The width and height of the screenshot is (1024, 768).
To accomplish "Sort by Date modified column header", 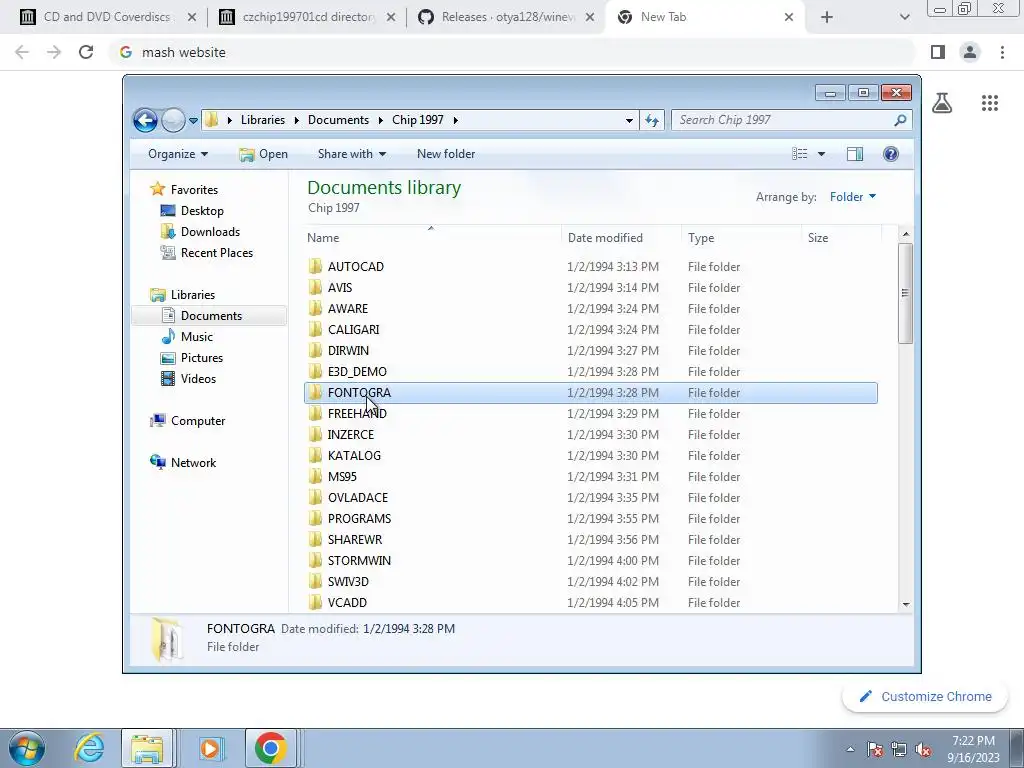I will (x=621, y=238).
